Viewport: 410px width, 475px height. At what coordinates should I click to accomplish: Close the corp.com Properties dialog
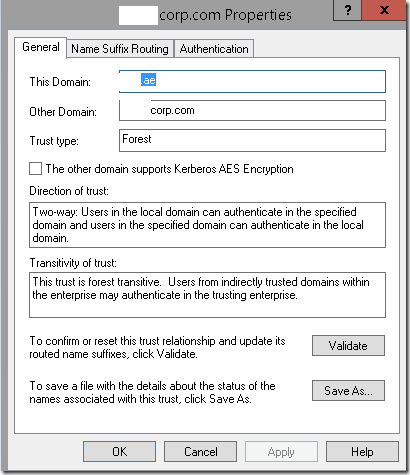pos(385,10)
